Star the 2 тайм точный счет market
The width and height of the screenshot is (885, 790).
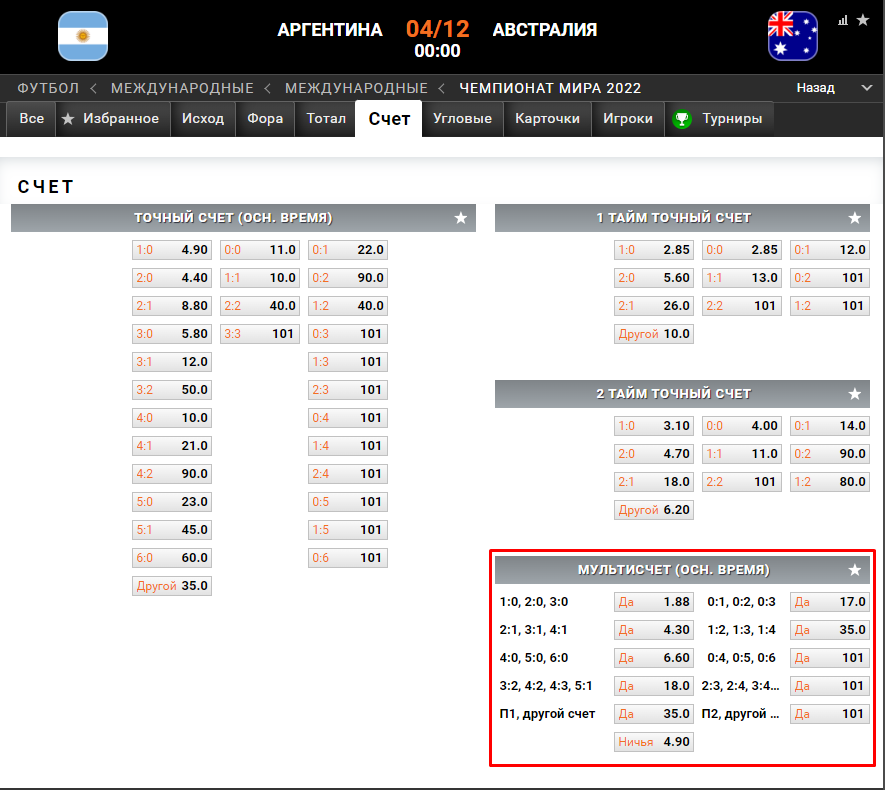click(854, 394)
